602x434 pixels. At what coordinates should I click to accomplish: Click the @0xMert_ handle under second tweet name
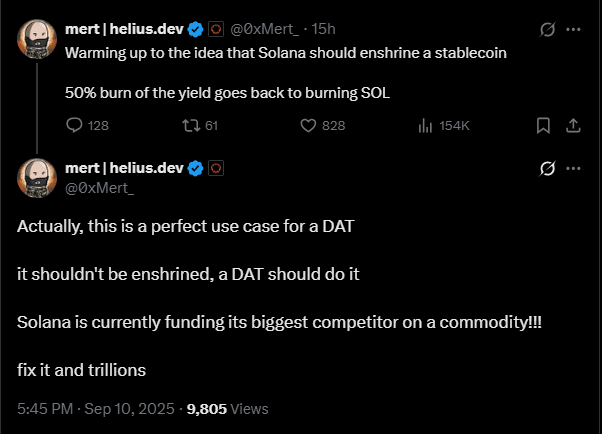[x=100, y=185]
